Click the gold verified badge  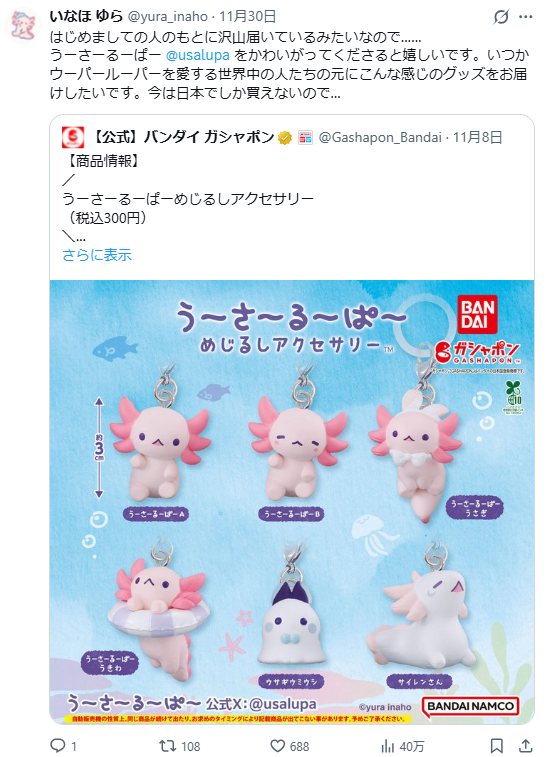click(x=285, y=138)
